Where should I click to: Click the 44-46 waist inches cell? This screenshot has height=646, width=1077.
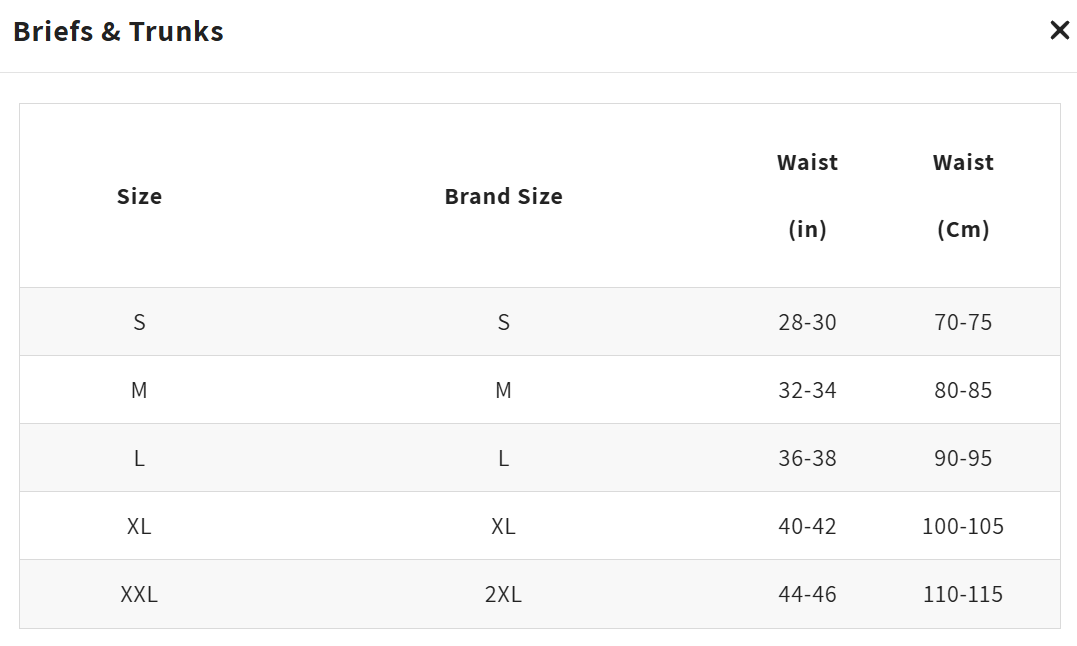click(x=807, y=594)
